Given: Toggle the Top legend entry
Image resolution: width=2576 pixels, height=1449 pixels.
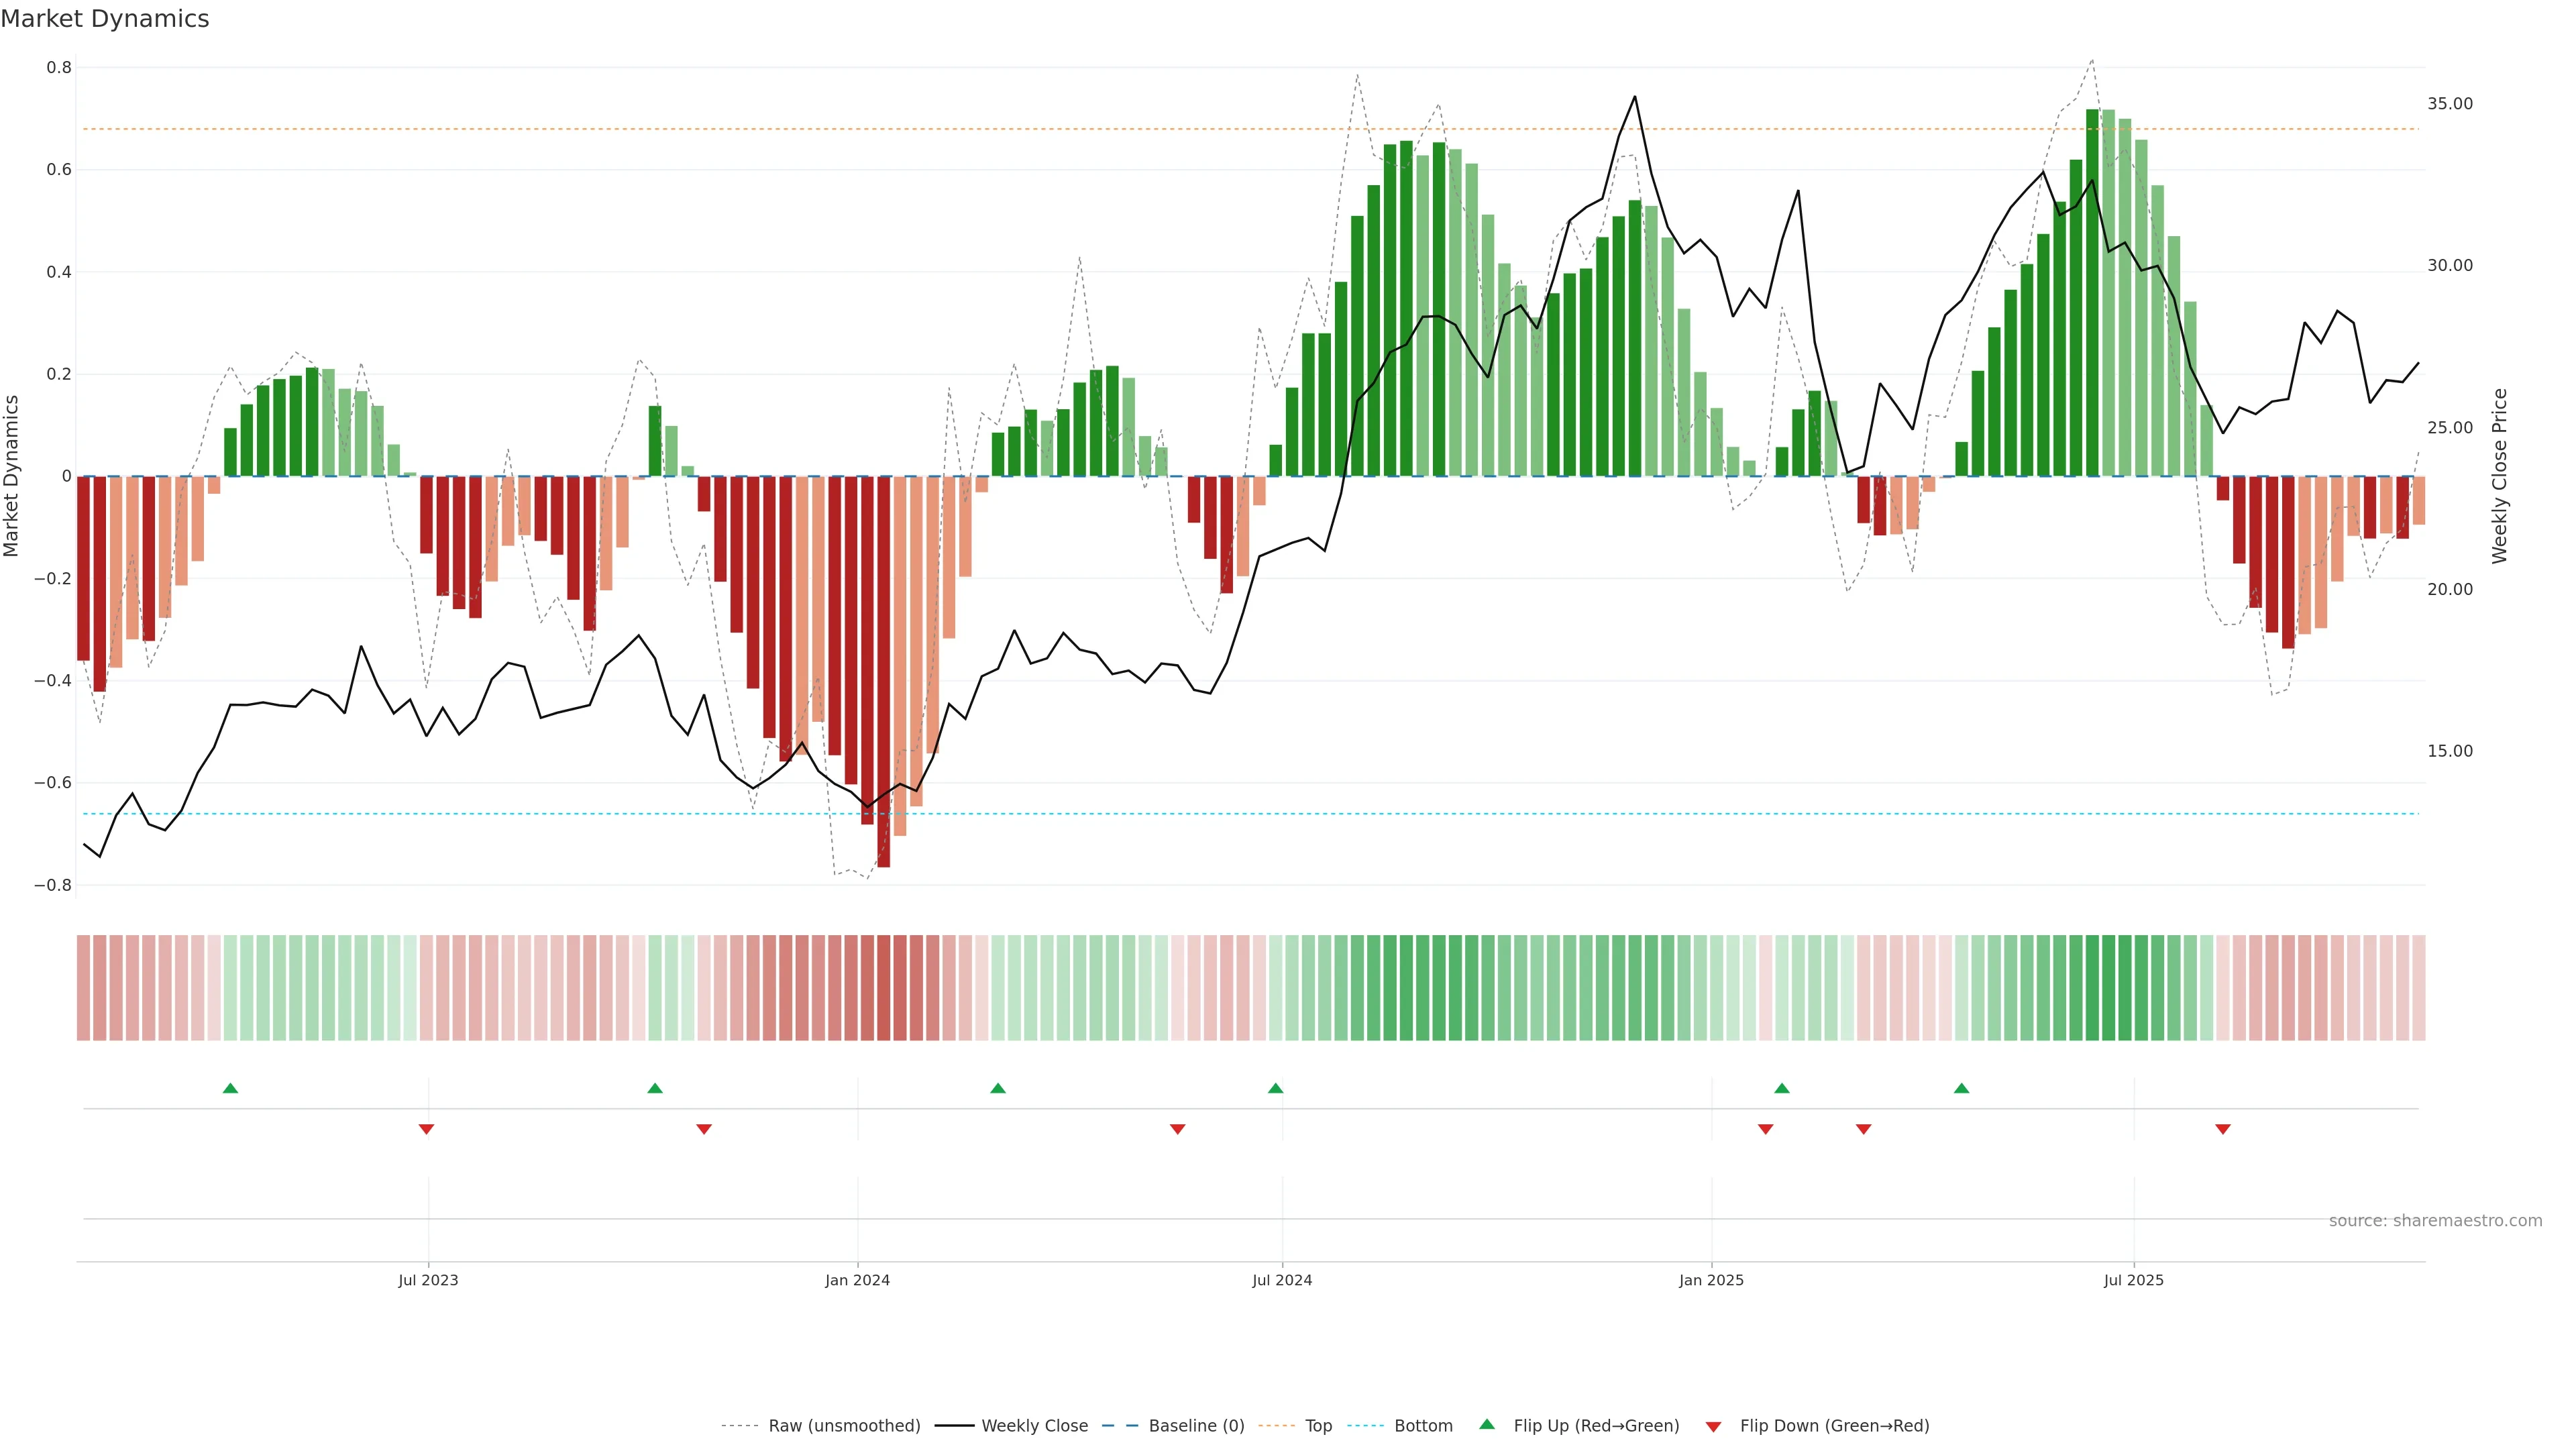Looking at the screenshot, I should [1318, 1425].
